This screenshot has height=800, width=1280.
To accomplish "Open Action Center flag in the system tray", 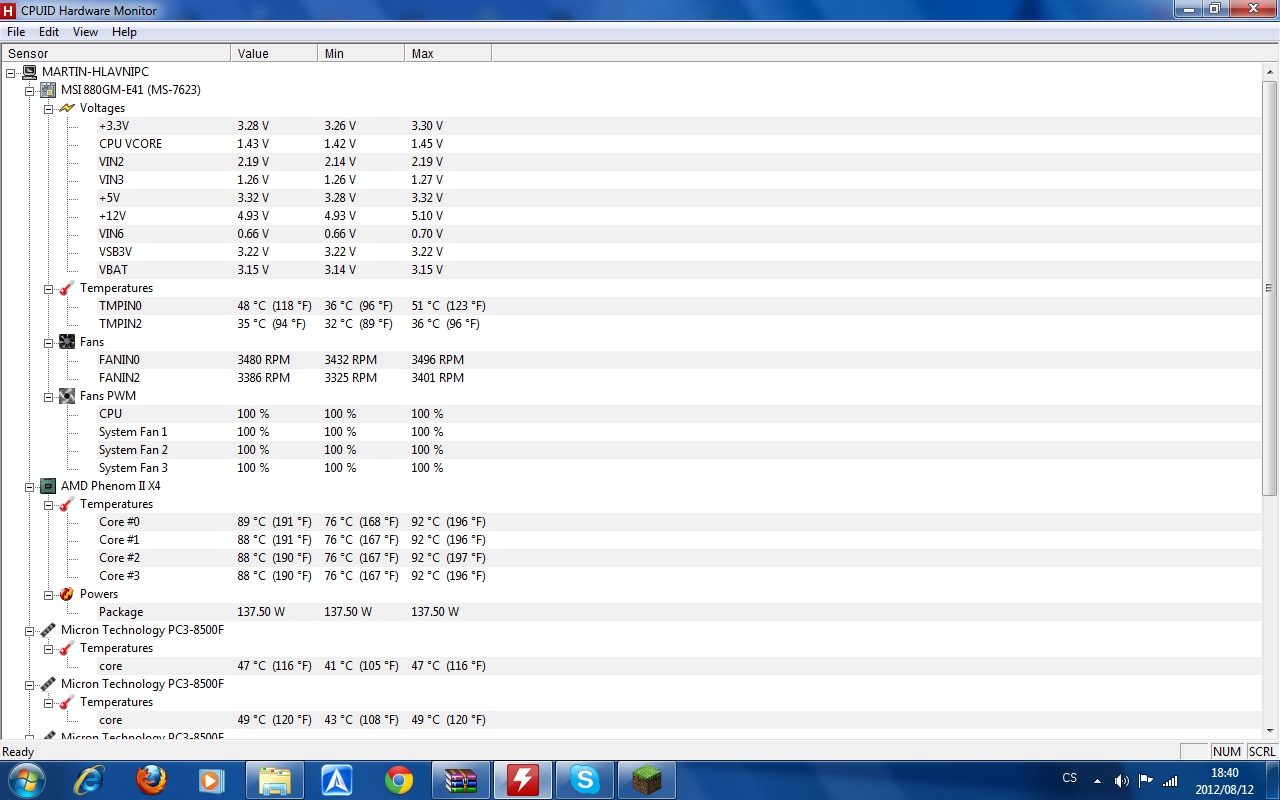I will [x=1146, y=780].
